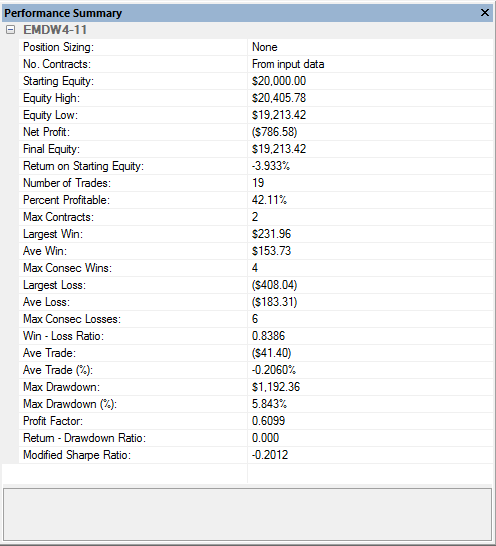Click the Starting Equity value $20,000.00
The width and height of the screenshot is (496, 546).
[x=279, y=81]
